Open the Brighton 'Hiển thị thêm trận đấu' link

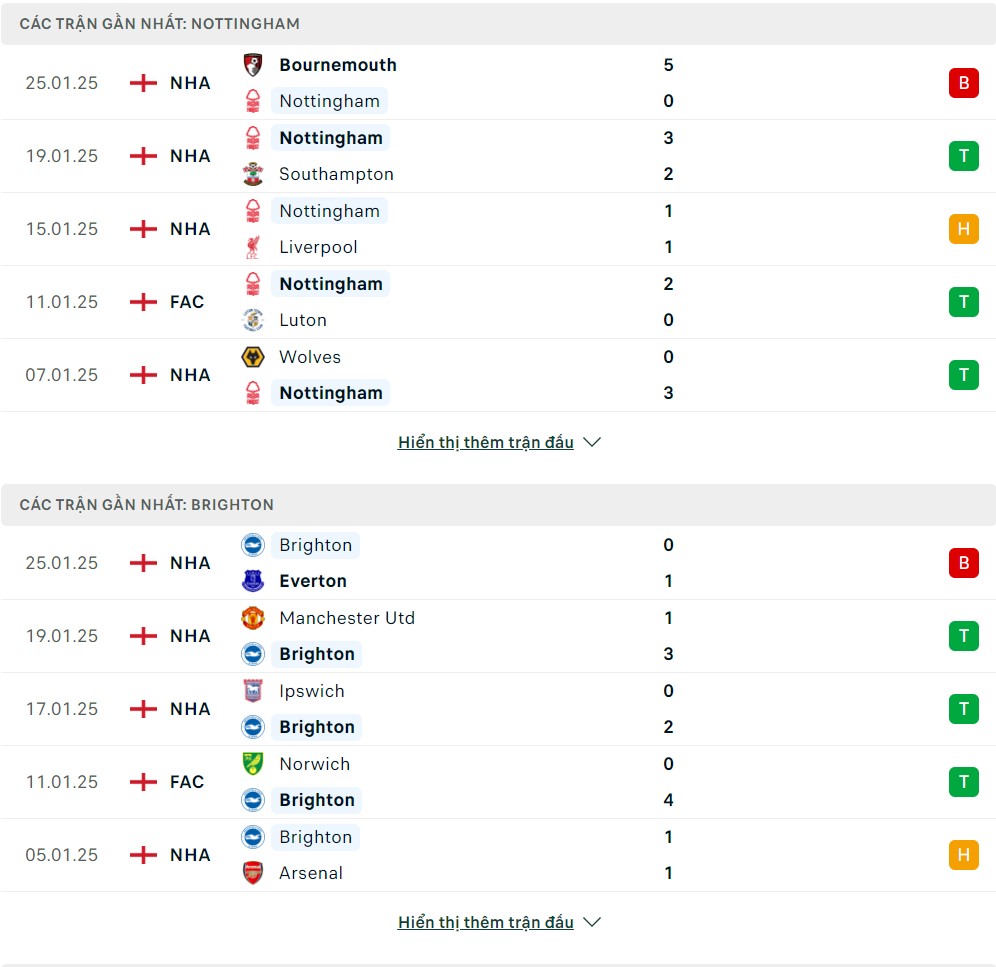click(x=486, y=922)
